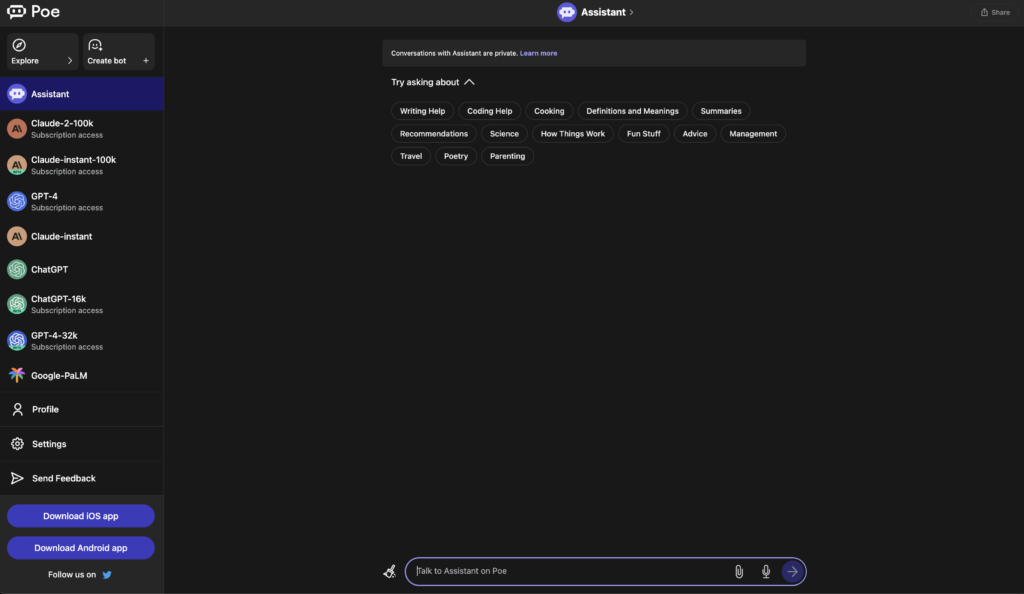Open Assistant details via header chevron
The height and width of the screenshot is (594, 1024).
click(x=632, y=12)
